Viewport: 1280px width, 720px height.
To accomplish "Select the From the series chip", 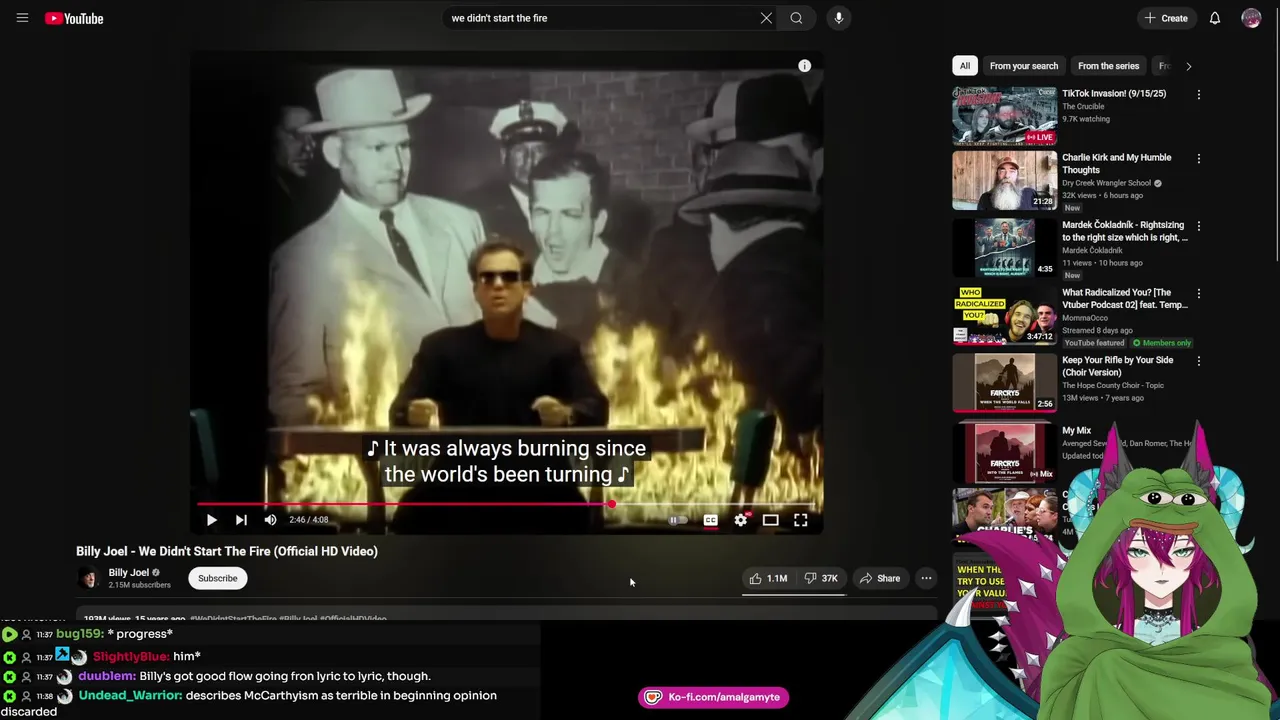I will click(x=1108, y=66).
